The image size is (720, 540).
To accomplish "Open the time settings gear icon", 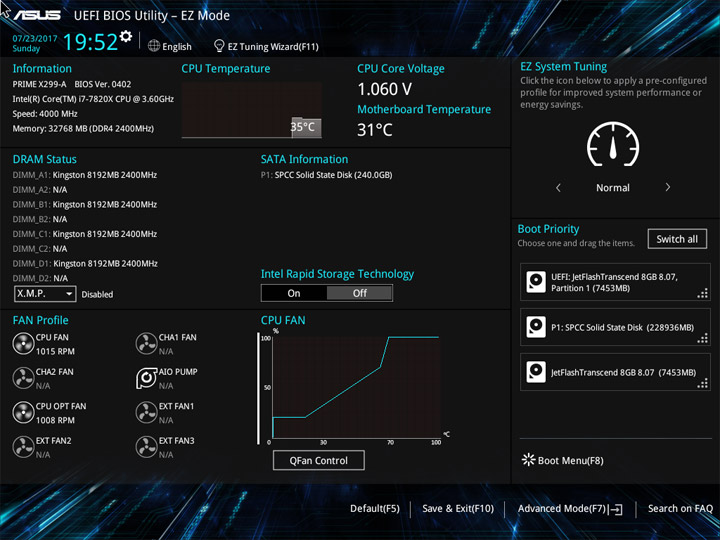I will (125, 36).
